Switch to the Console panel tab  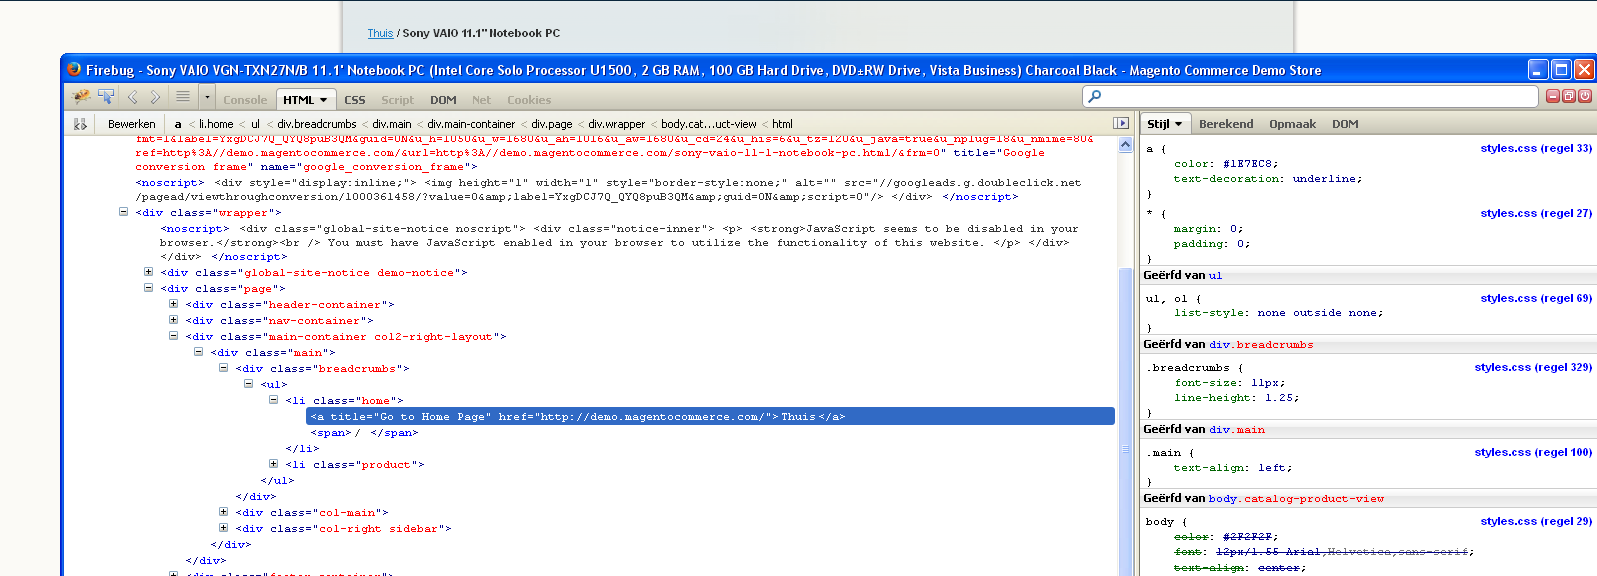(245, 100)
